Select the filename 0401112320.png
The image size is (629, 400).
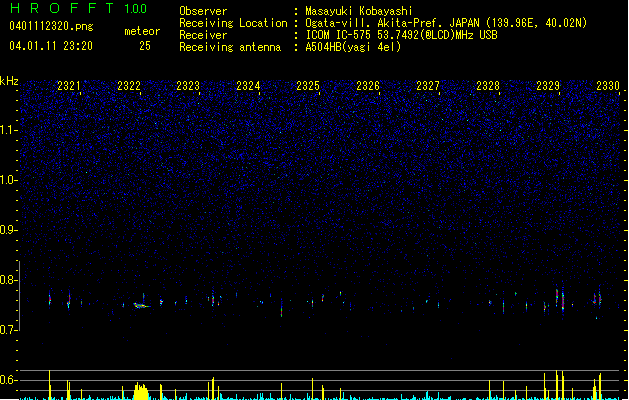tap(51, 26)
